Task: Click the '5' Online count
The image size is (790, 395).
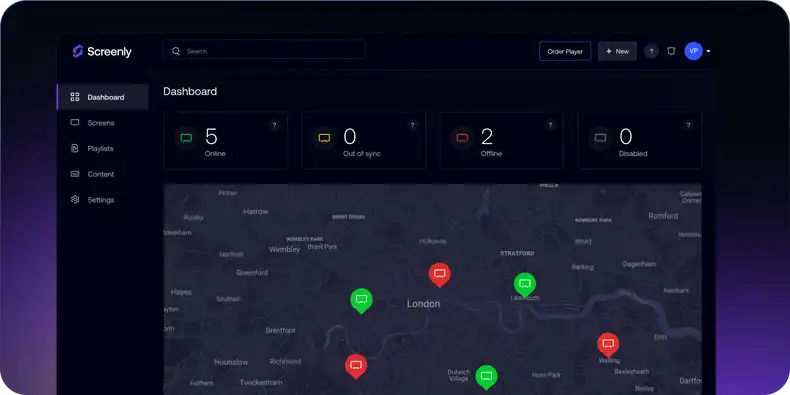Action: [211, 137]
